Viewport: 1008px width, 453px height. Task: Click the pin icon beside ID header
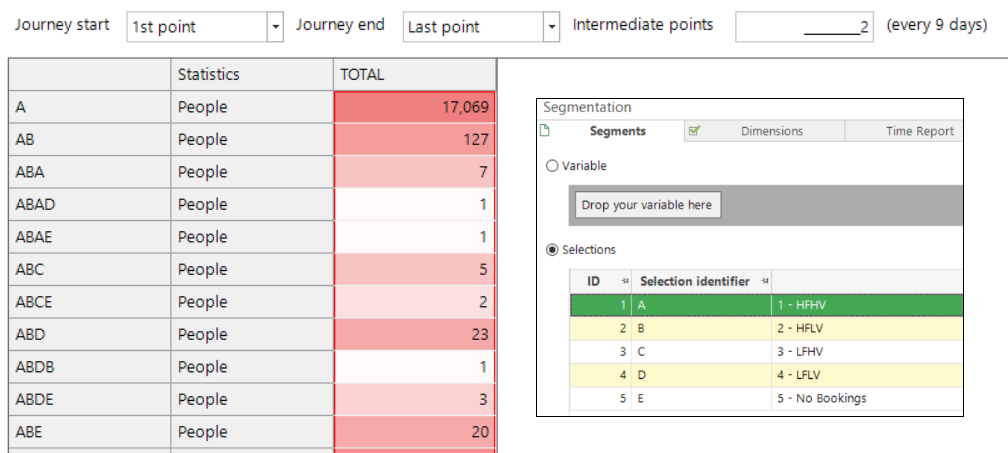(624, 281)
